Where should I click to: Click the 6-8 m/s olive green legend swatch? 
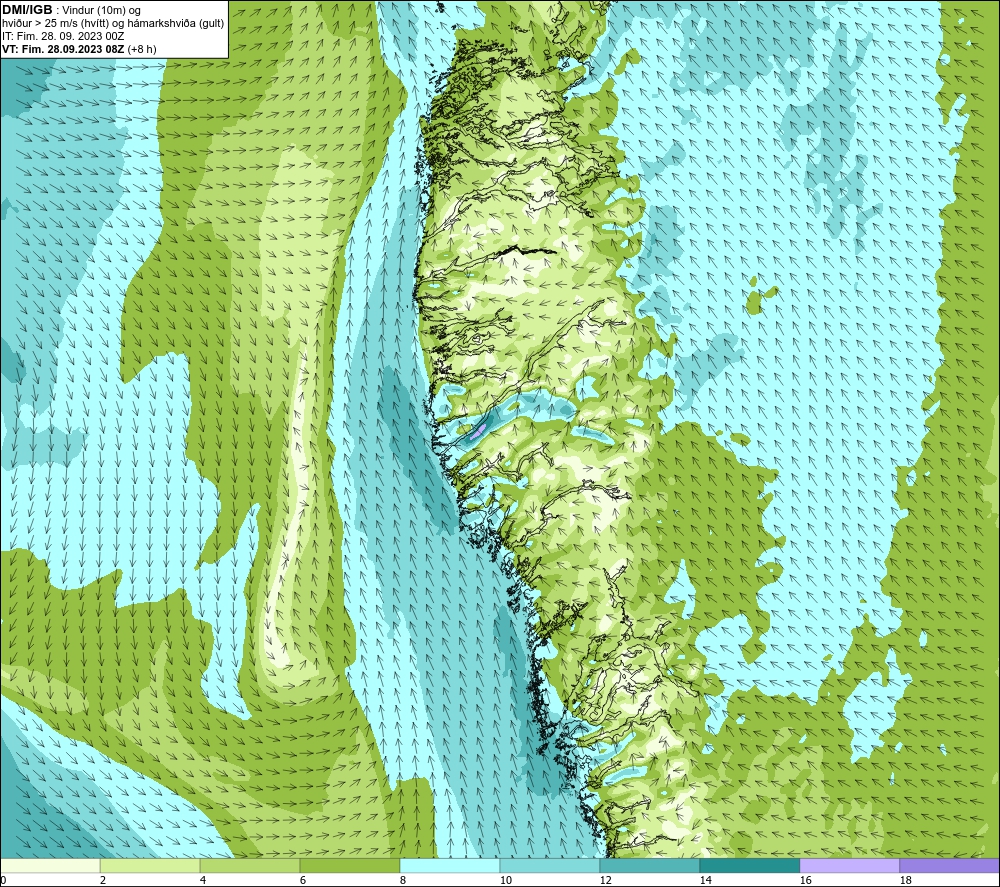tap(349, 865)
